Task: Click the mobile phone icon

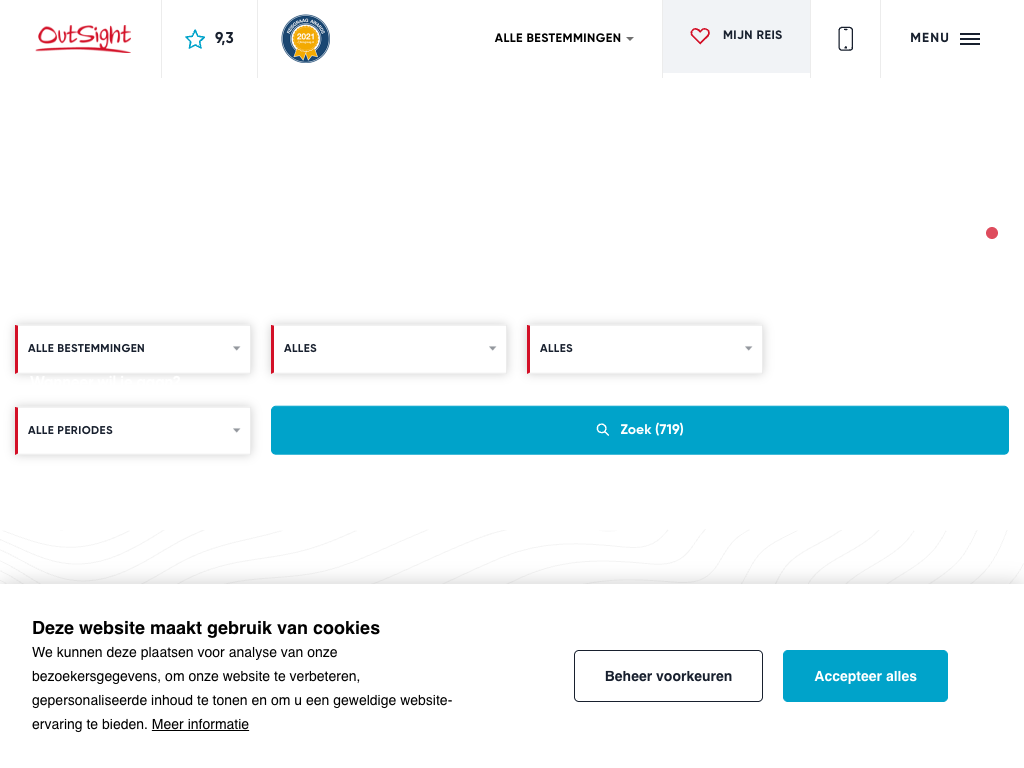Action: pyautogui.click(x=845, y=39)
